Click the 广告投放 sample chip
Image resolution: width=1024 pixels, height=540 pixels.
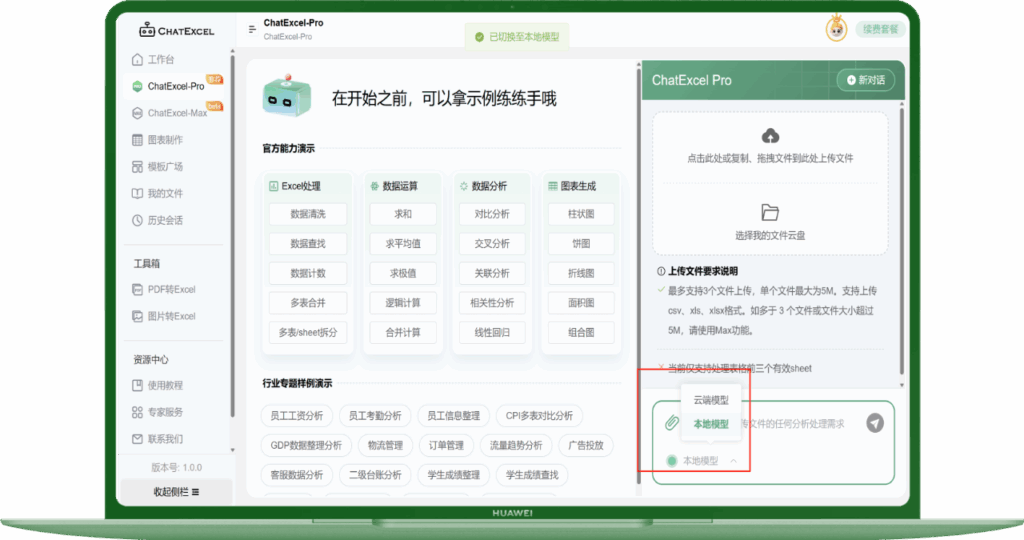(586, 445)
